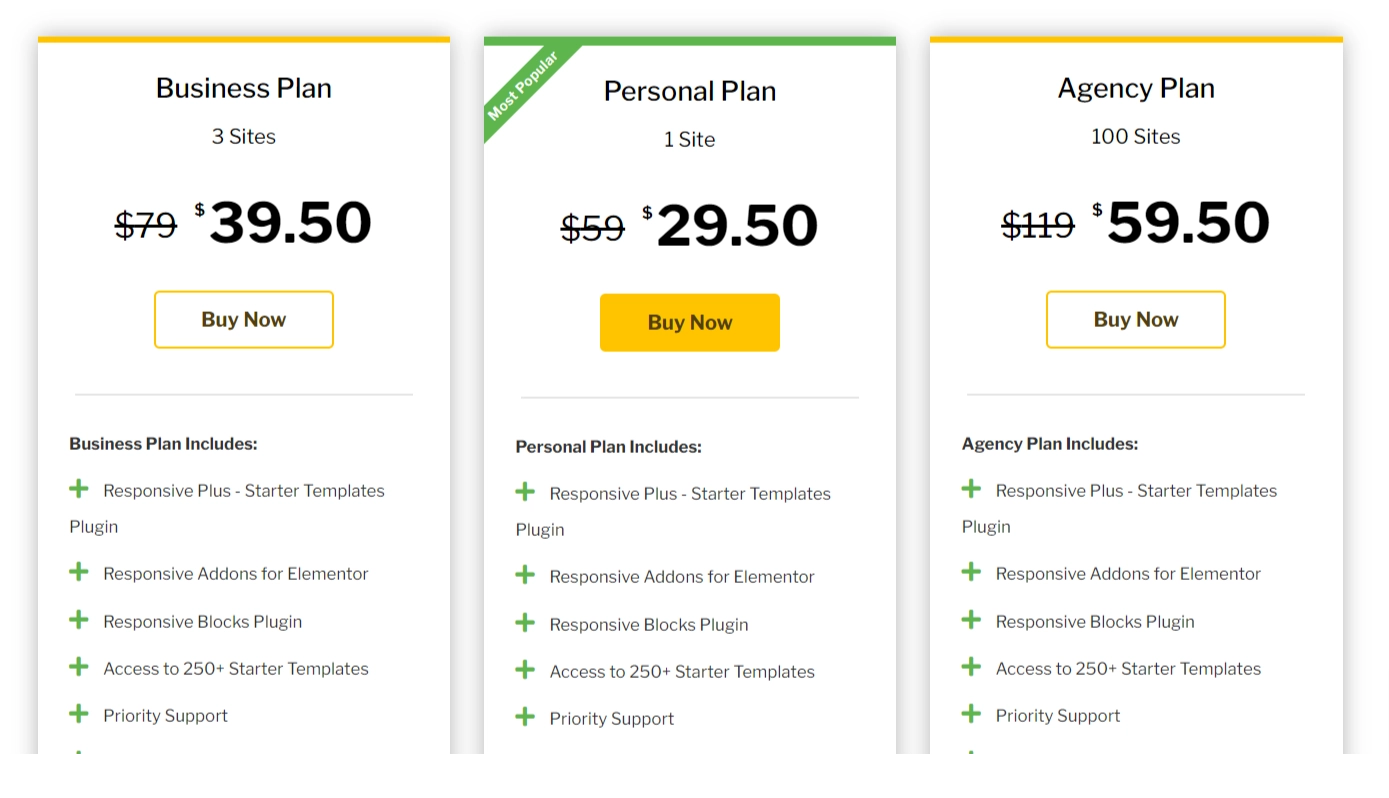Viewport: 1389px width, 798px height.
Task: Click the plus icon next to Responsive Blocks Plugin under Personal Plan
Action: pos(526,622)
